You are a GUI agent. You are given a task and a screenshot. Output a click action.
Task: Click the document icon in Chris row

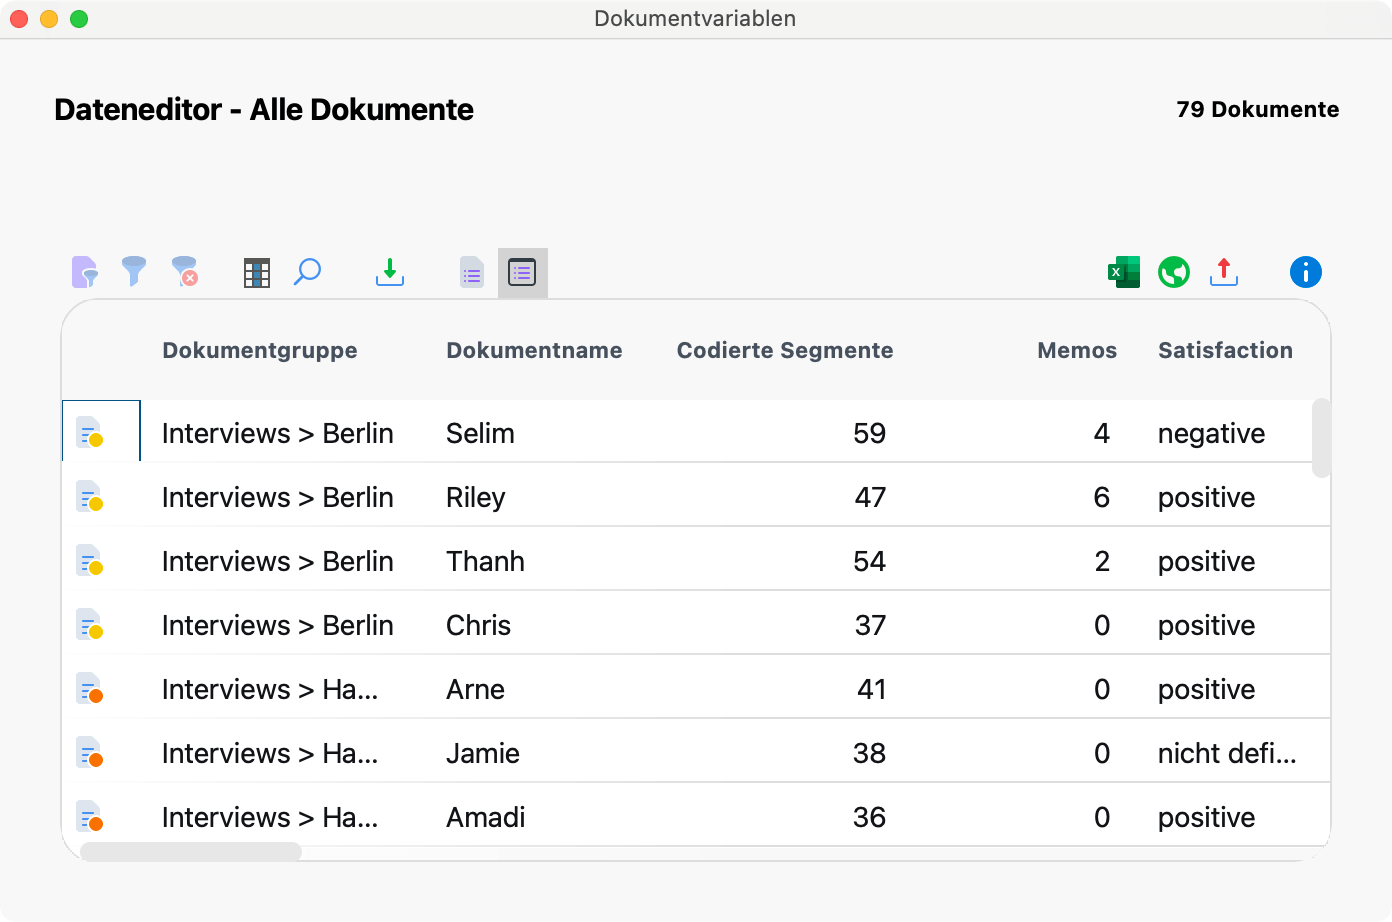[x=90, y=625]
